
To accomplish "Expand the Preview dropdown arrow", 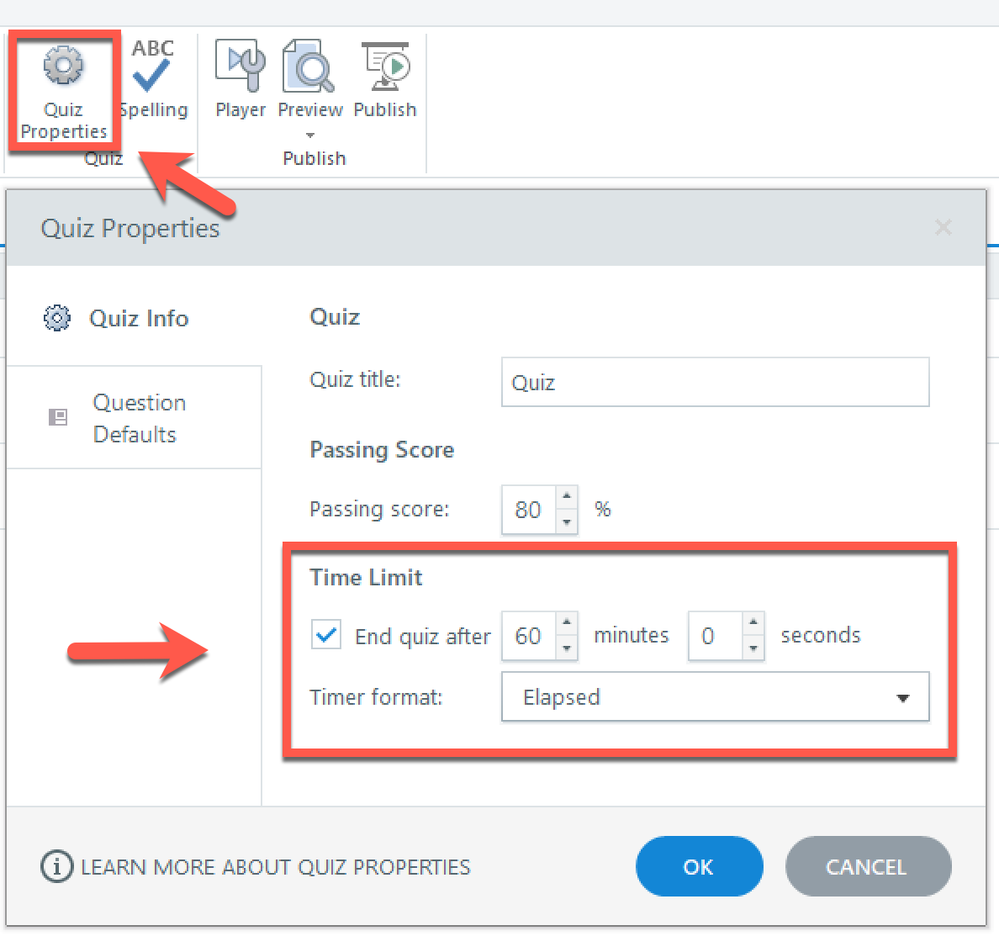I will (310, 135).
